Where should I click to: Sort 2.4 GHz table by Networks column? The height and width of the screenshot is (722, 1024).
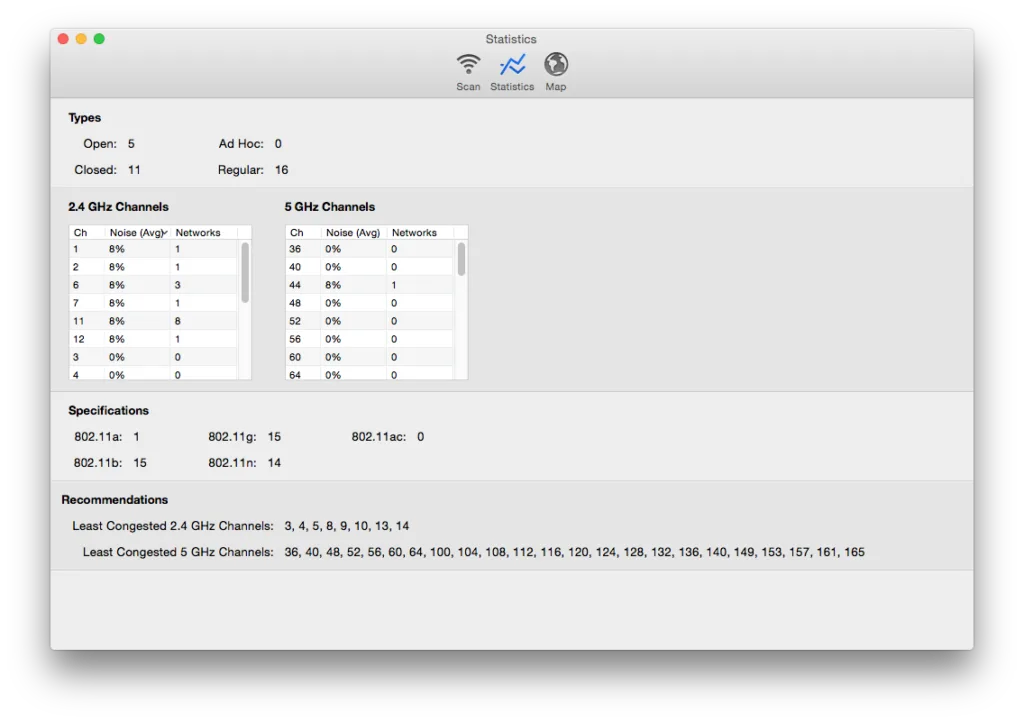pyautogui.click(x=200, y=231)
